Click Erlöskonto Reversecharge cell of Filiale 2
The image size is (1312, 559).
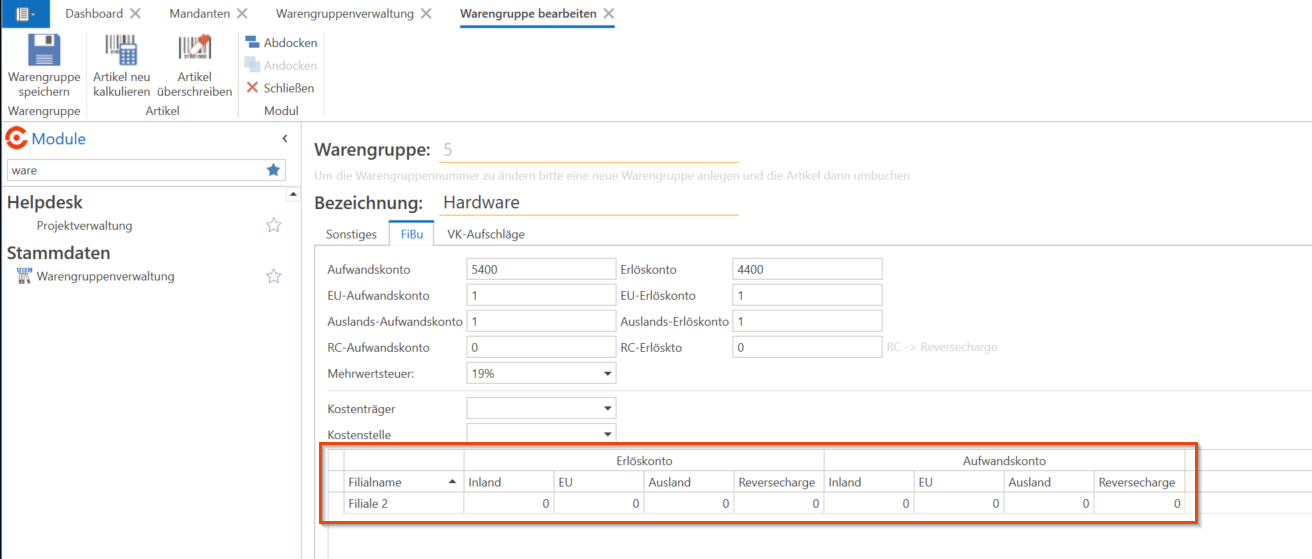[778, 504]
